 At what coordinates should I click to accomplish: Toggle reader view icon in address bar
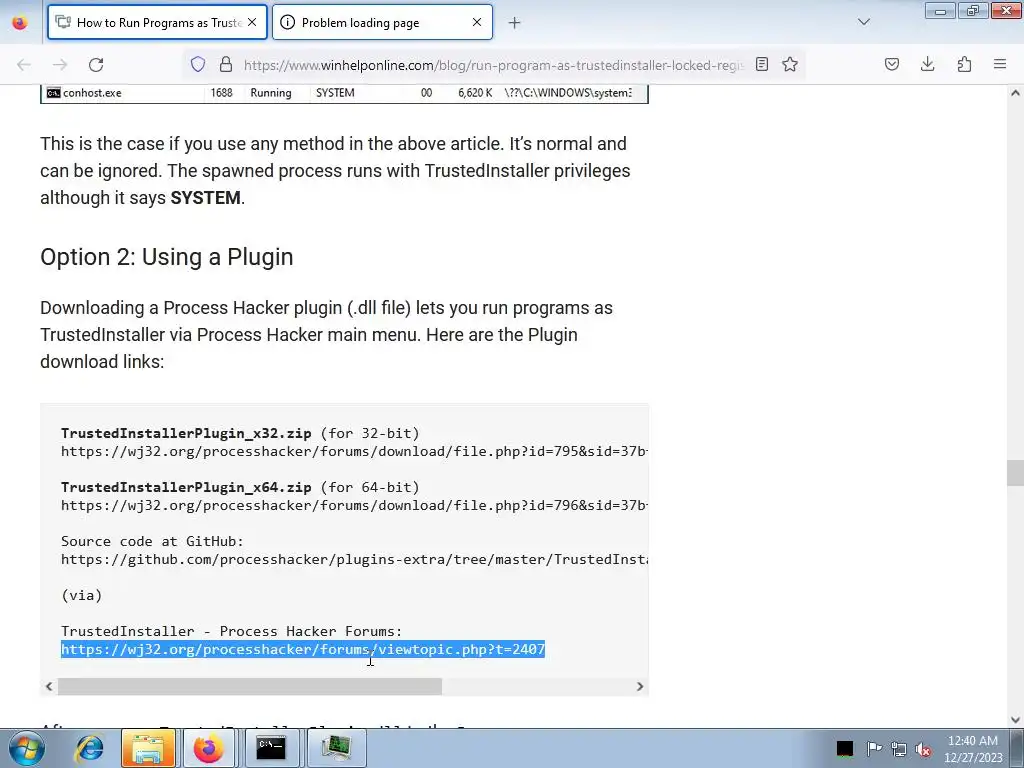coord(761,64)
